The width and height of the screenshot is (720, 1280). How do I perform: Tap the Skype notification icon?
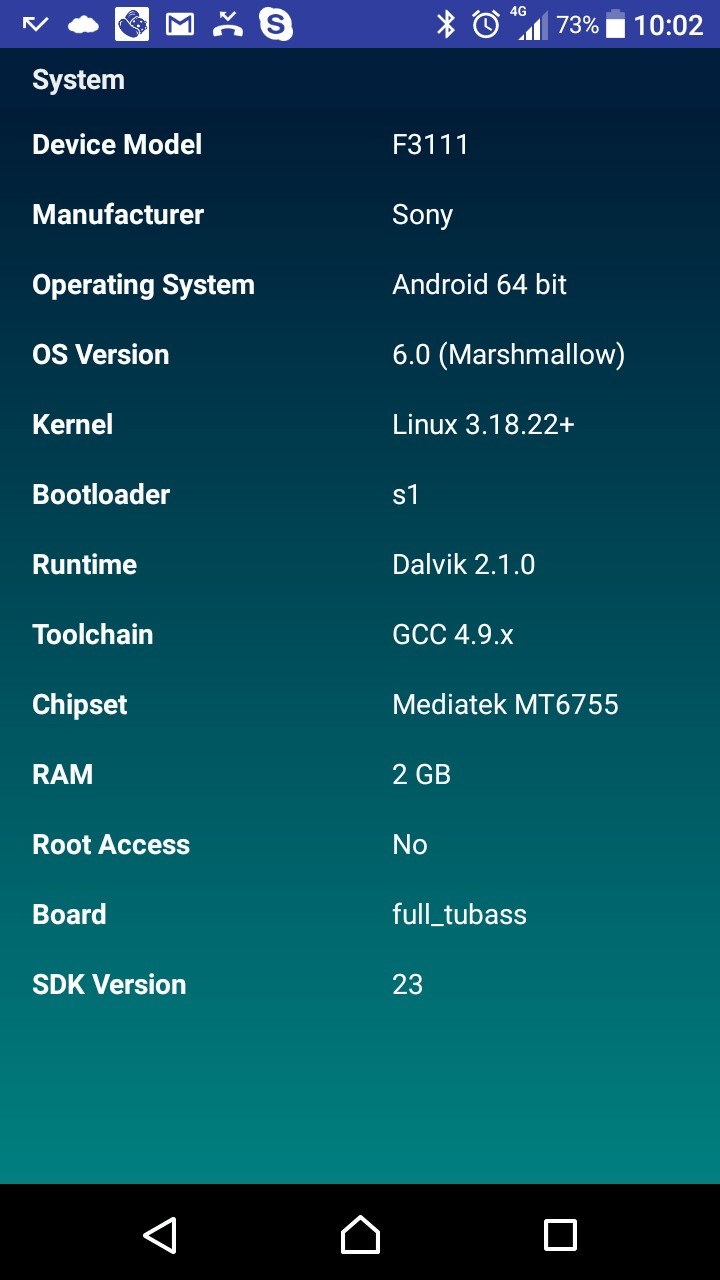(276, 24)
